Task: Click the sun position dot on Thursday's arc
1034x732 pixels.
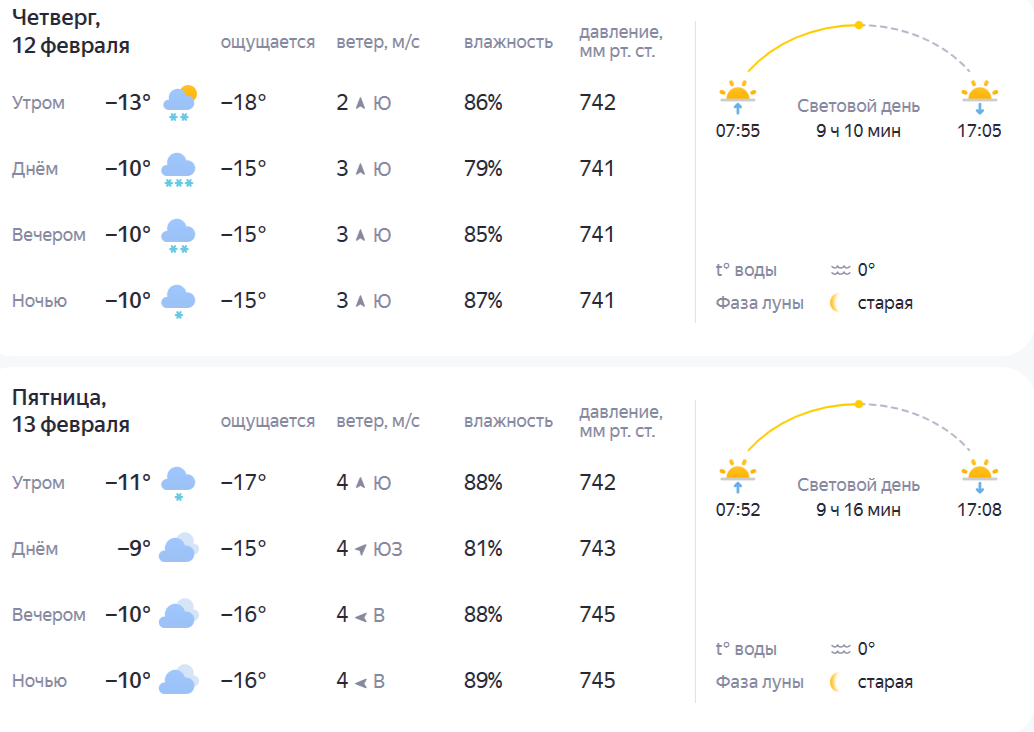Action: (x=858, y=24)
